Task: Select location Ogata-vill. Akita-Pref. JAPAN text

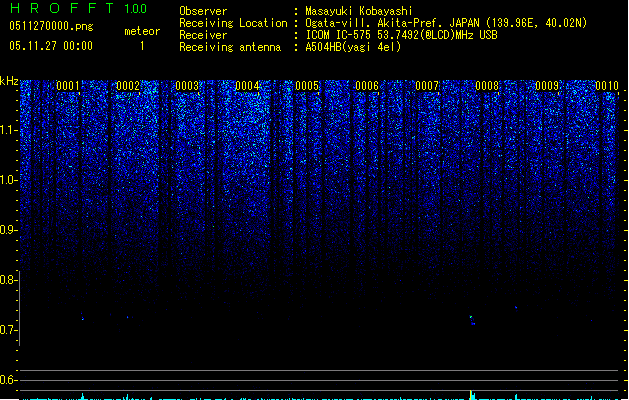Action: pos(446,23)
